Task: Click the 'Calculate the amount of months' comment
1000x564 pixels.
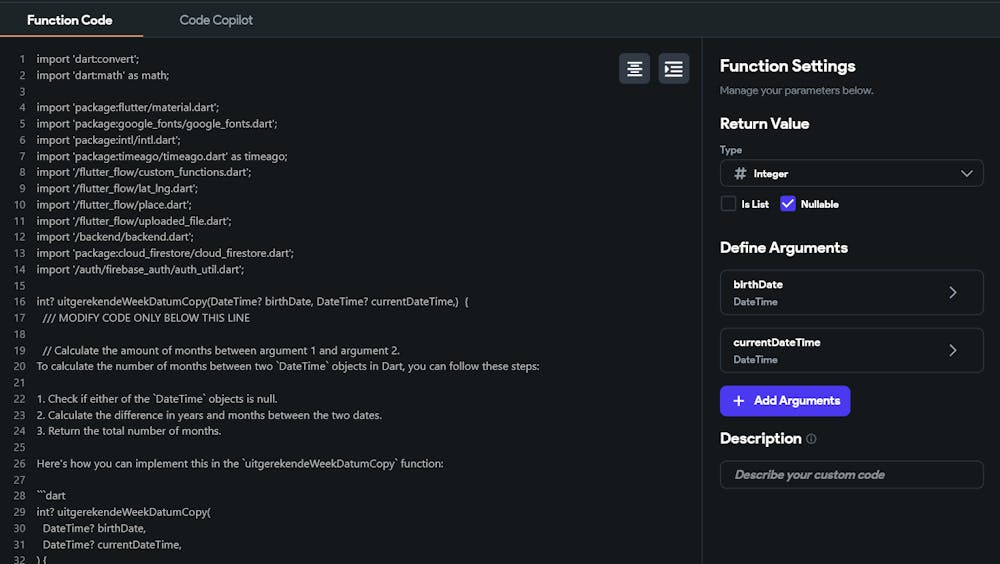Action: coord(221,350)
